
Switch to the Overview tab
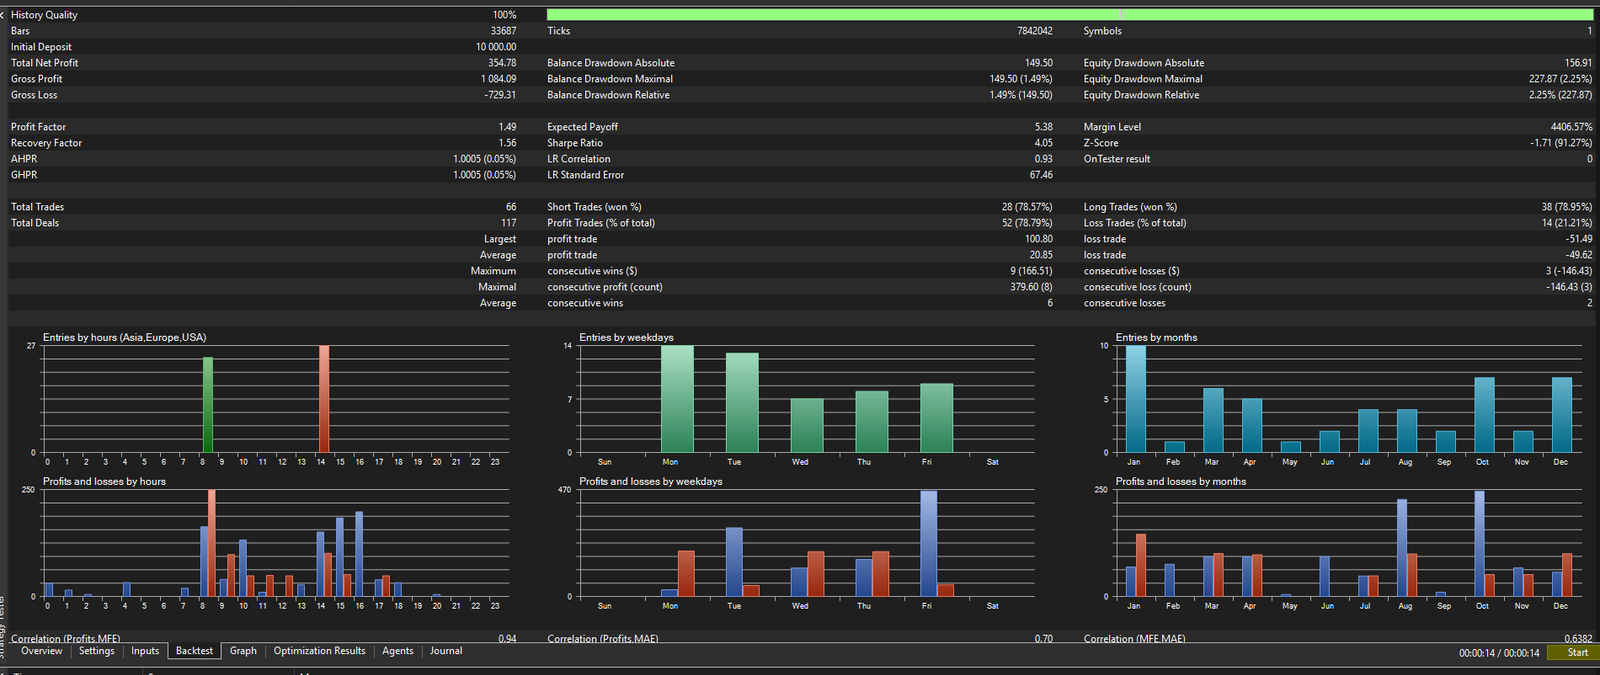coord(41,651)
